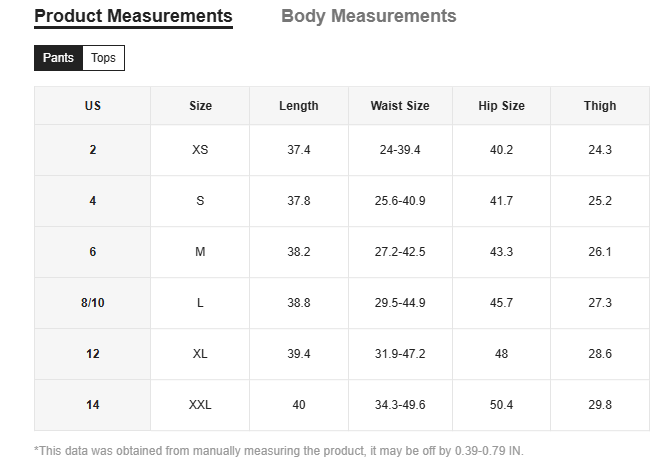Image resolution: width=663 pixels, height=471 pixels.
Task: Toggle the Pants size chart button
Action: [x=58, y=58]
